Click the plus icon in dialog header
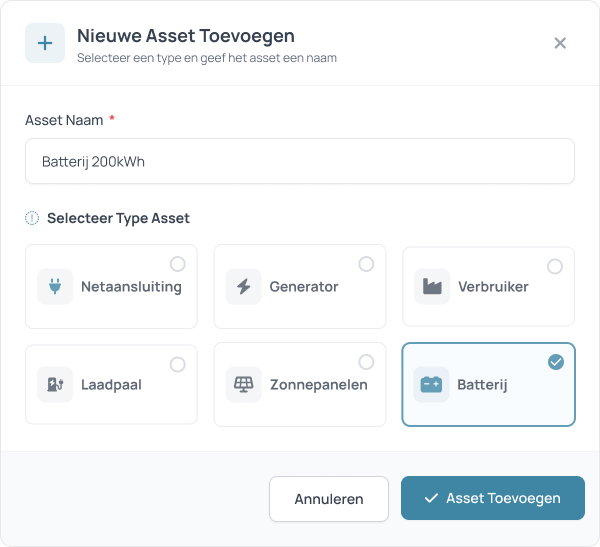This screenshot has height=547, width=600. point(45,43)
